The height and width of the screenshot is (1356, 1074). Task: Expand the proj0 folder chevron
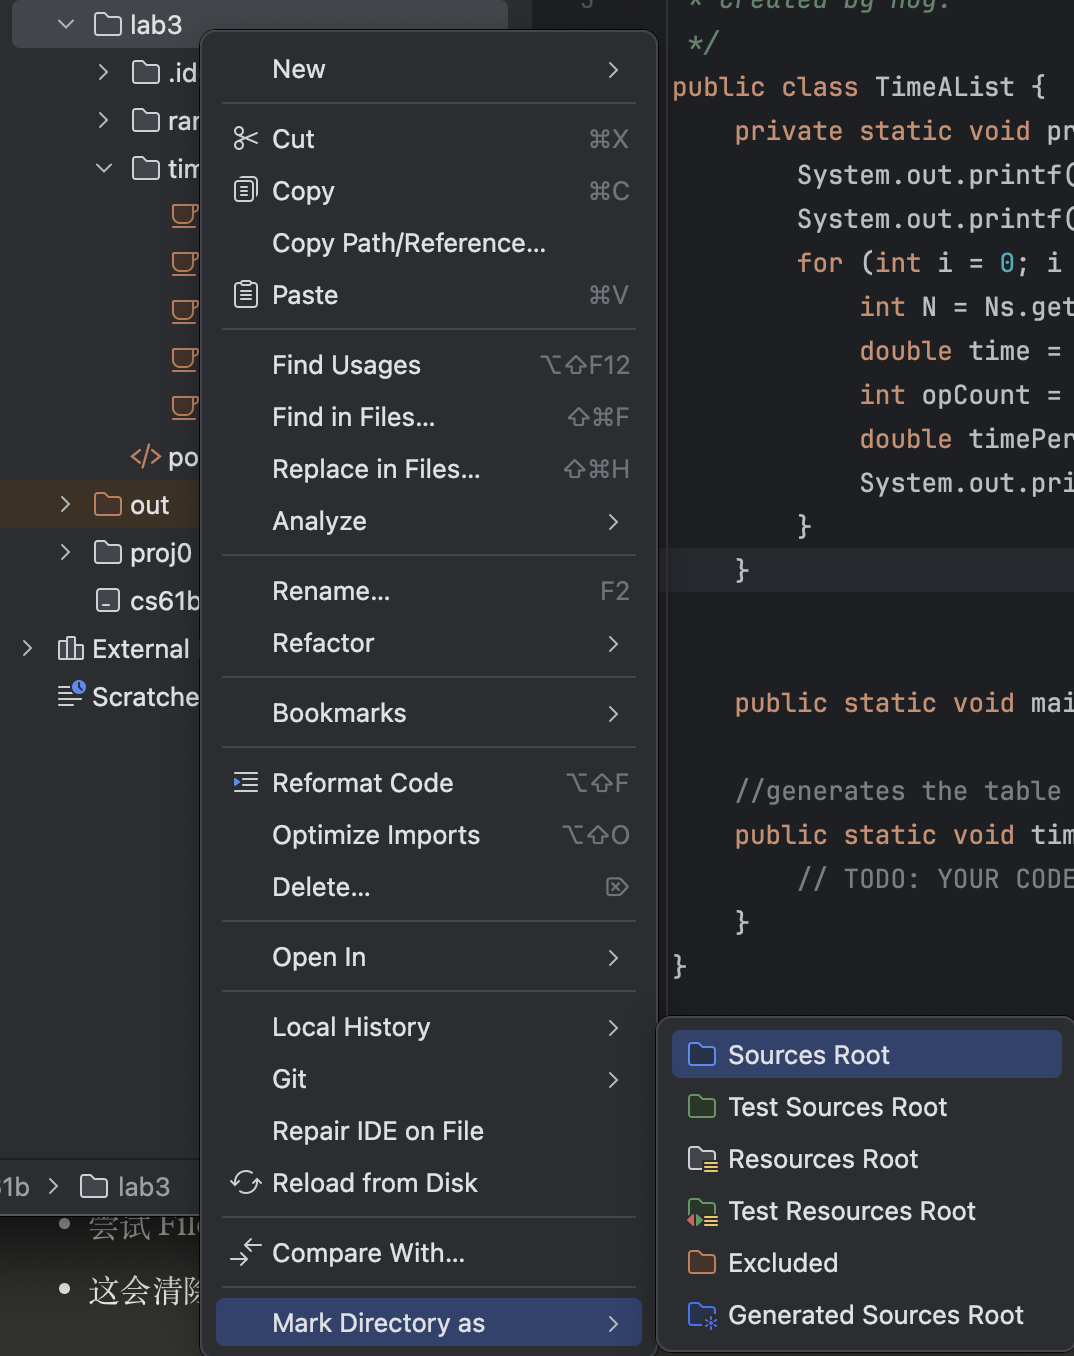click(x=66, y=552)
